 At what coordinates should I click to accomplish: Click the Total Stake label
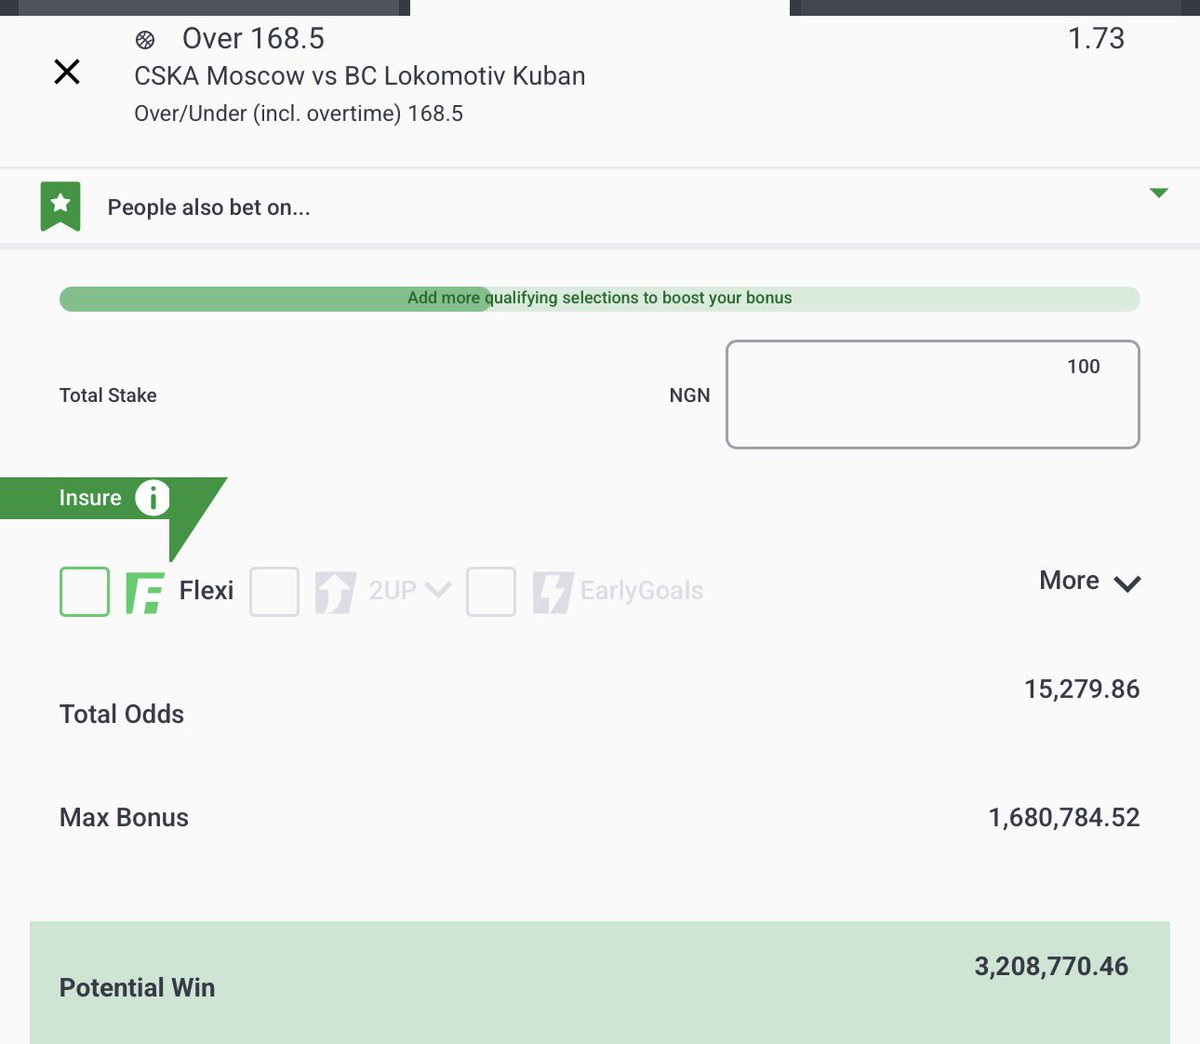point(108,395)
